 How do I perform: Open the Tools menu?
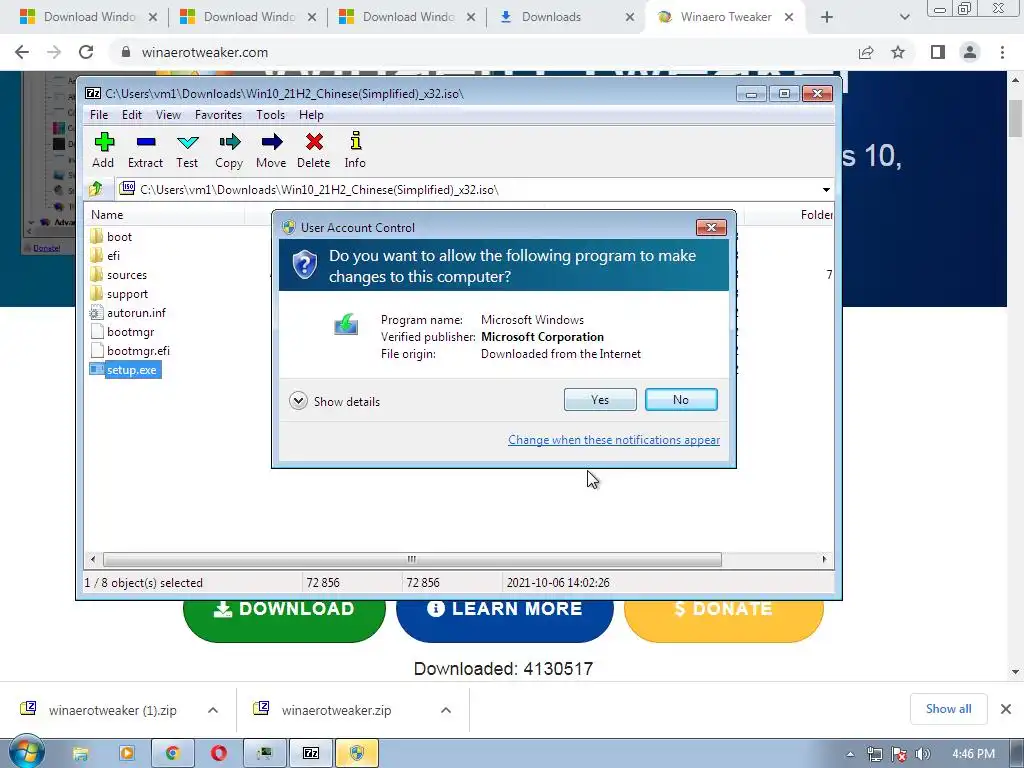pyautogui.click(x=270, y=115)
